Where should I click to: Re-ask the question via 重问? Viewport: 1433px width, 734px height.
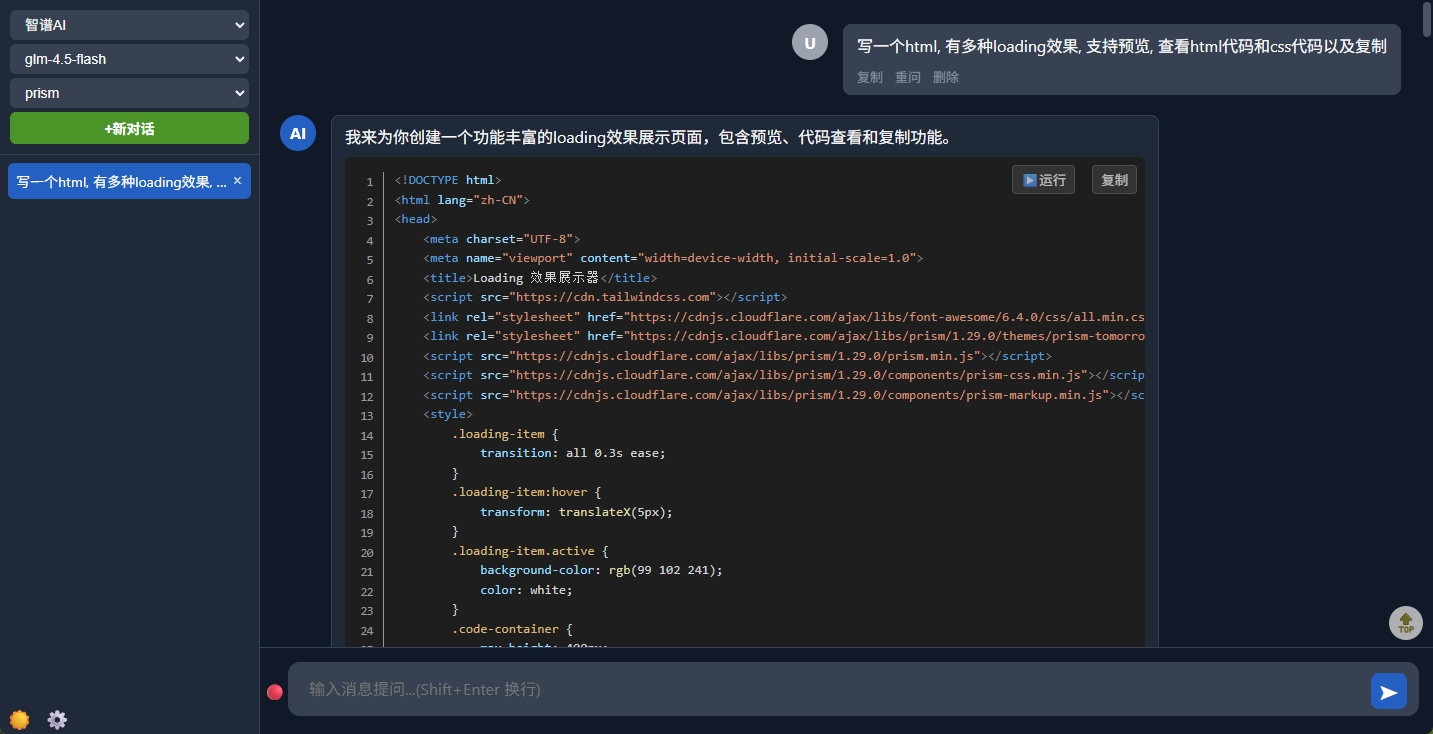tap(908, 77)
